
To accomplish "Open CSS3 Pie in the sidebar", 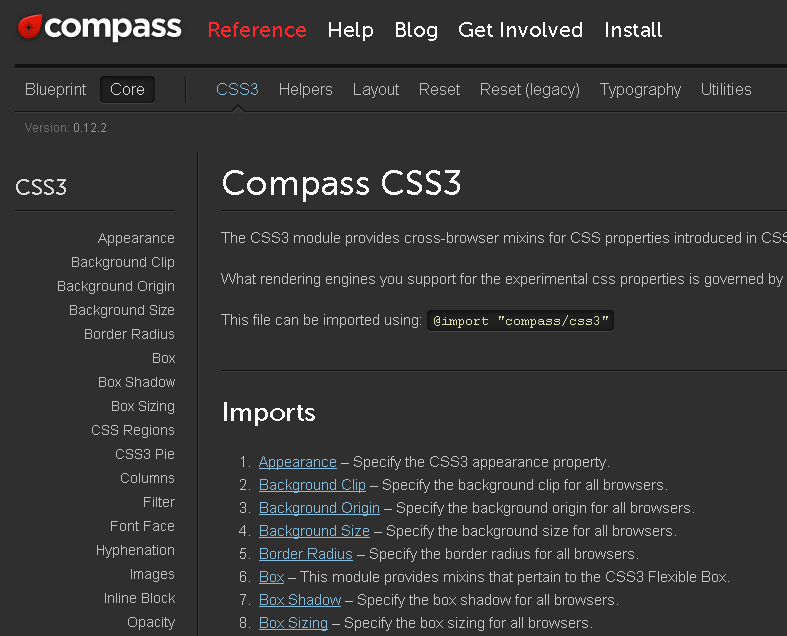I will [145, 454].
